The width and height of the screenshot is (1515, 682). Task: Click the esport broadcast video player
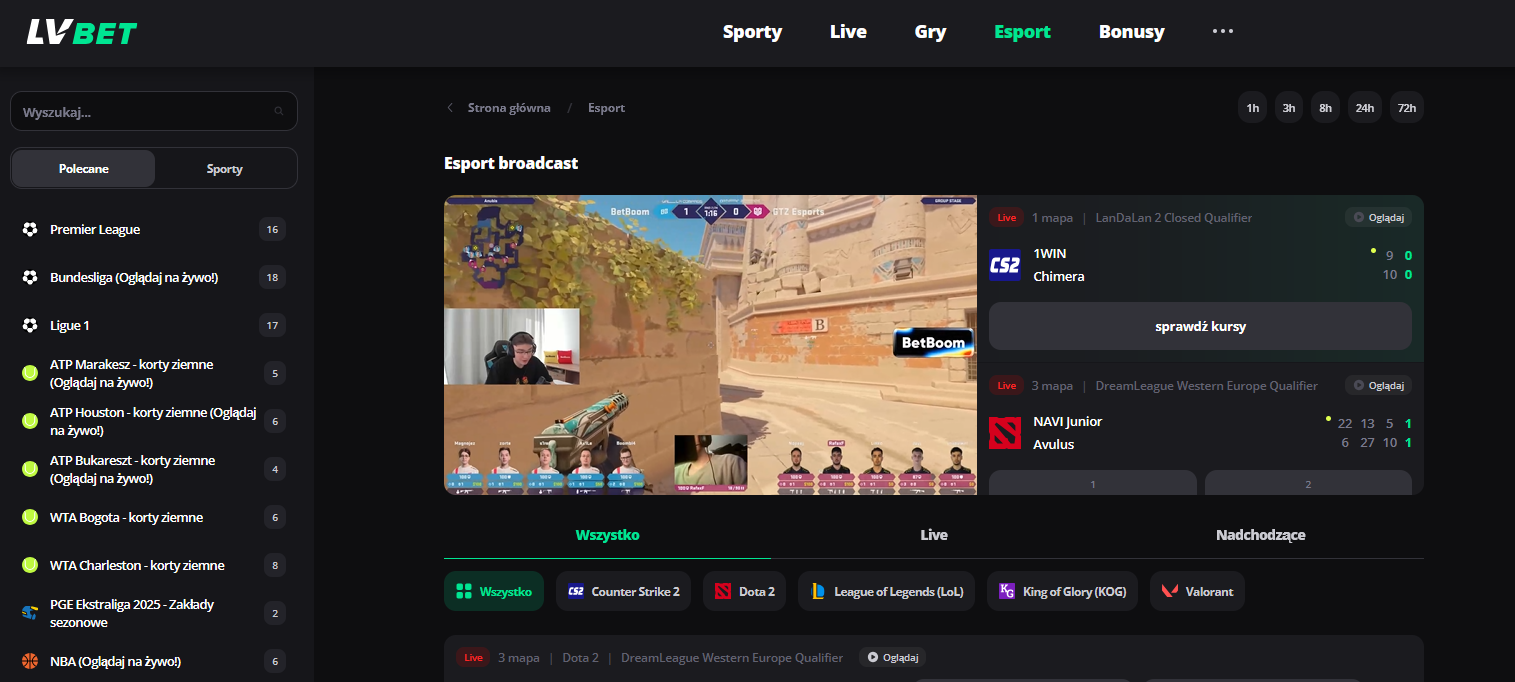pyautogui.click(x=710, y=345)
